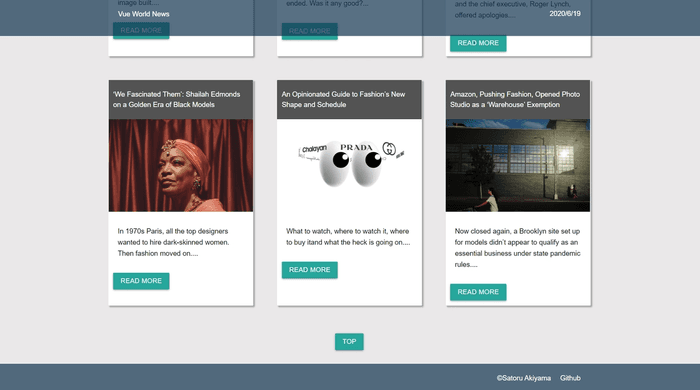The height and width of the screenshot is (390, 700).
Task: Click the 2020/6/19 date in header
Action: point(565,14)
